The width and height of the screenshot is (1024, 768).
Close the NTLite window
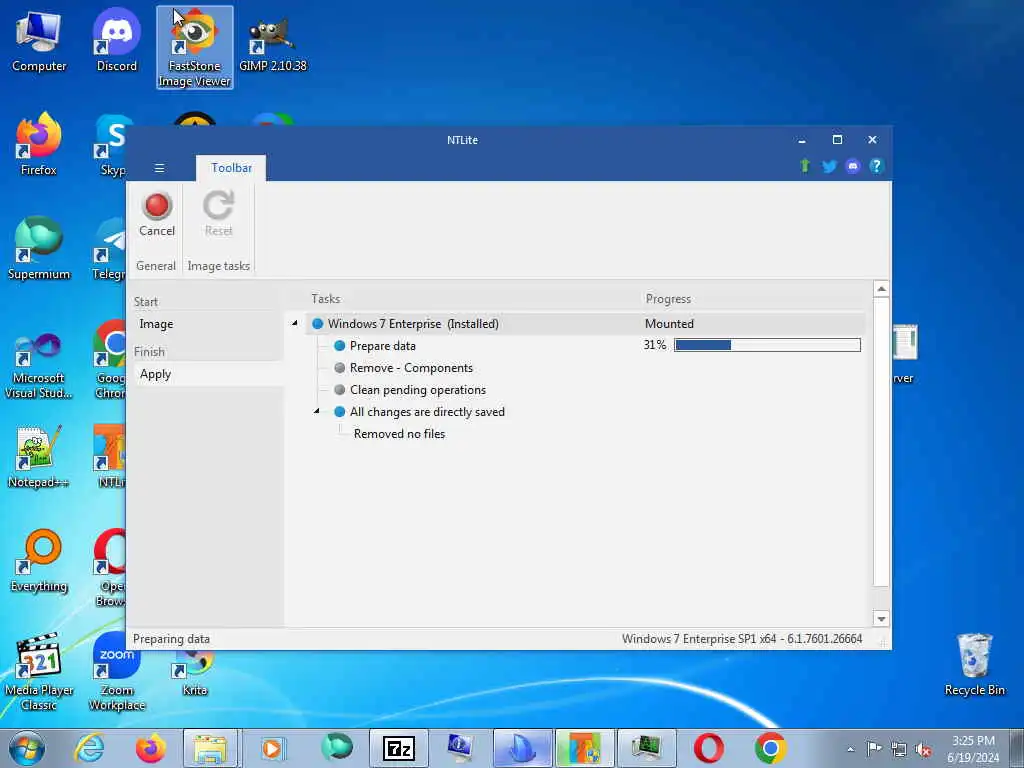pos(872,140)
